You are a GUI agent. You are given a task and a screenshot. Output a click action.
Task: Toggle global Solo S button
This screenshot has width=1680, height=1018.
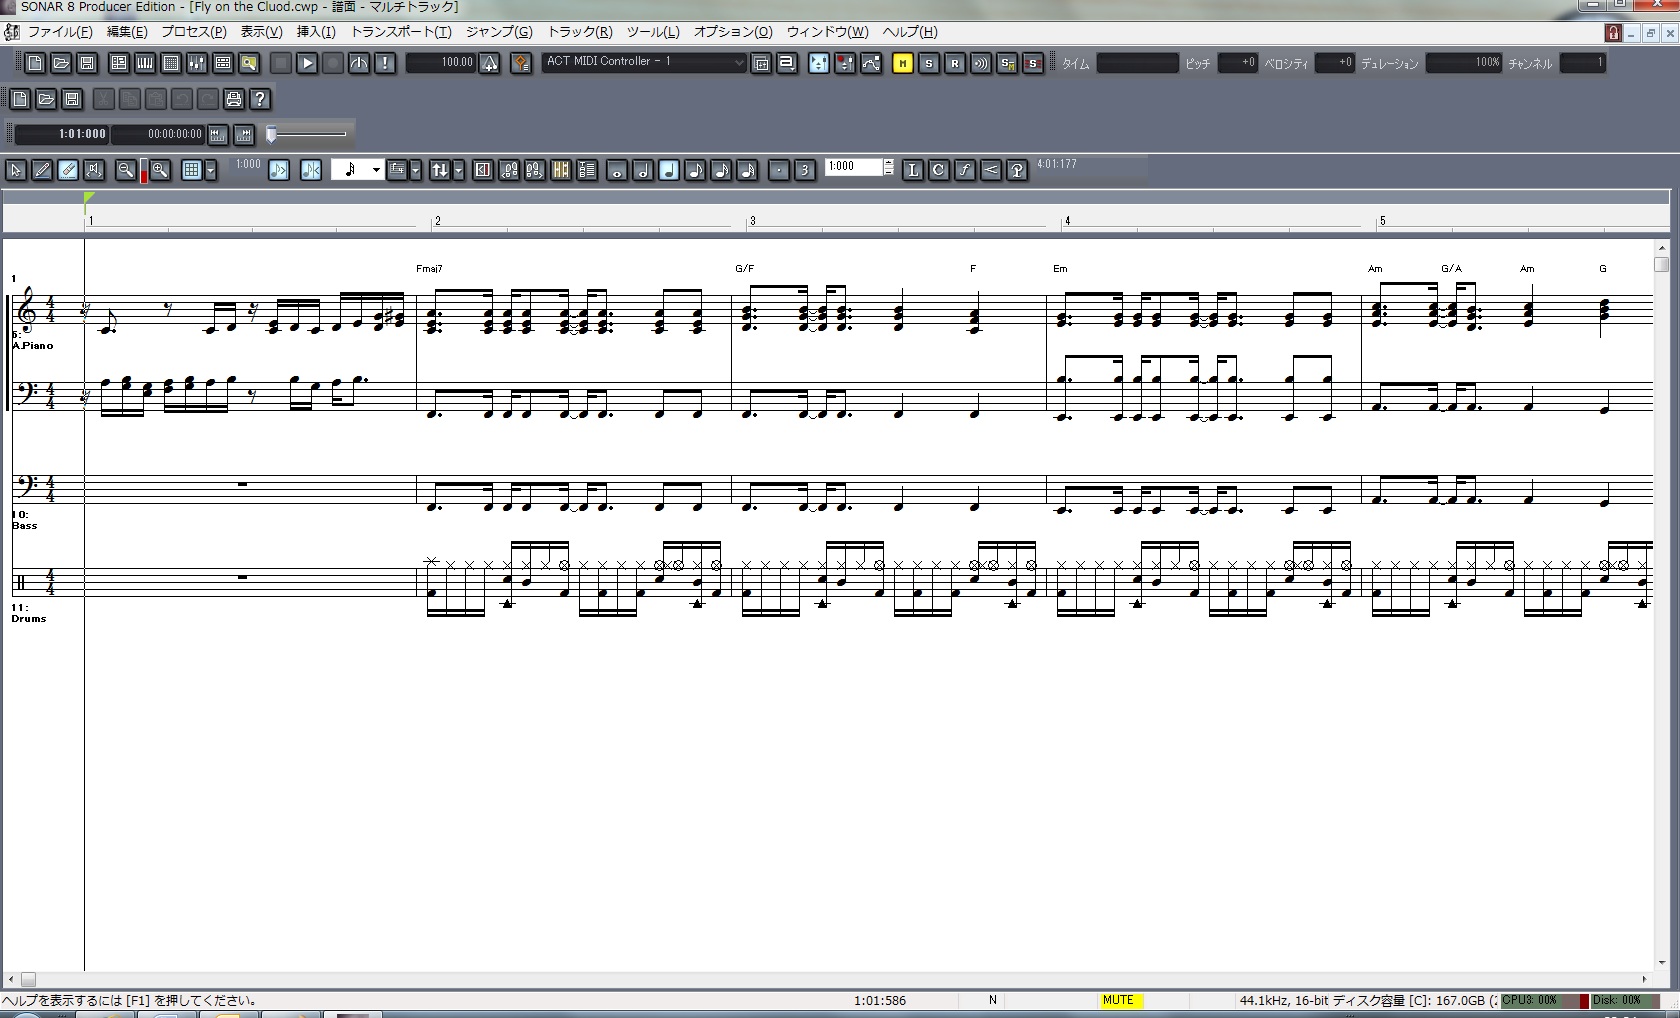point(929,63)
